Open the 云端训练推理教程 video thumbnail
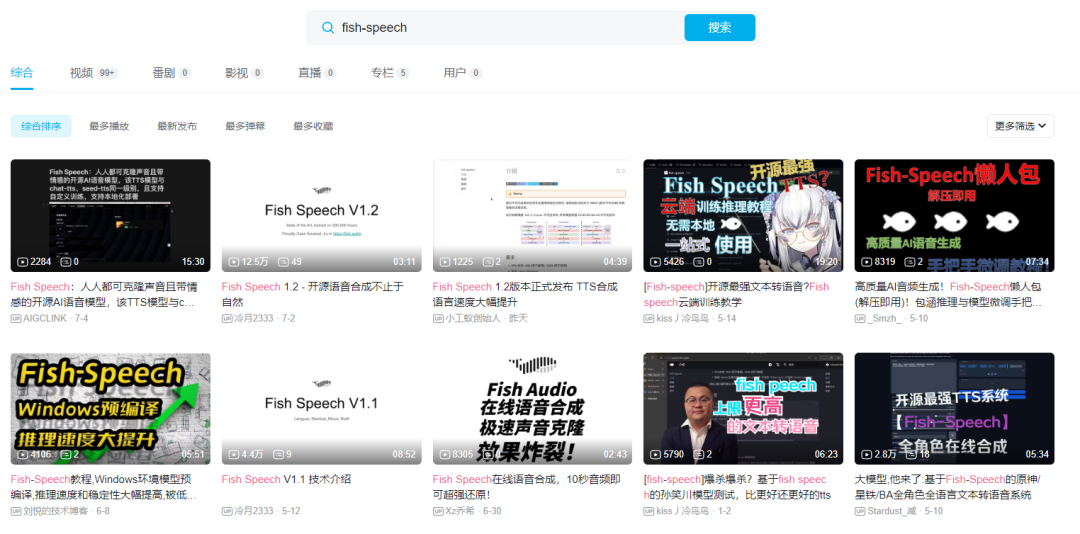The image size is (1080, 534). coord(743,215)
